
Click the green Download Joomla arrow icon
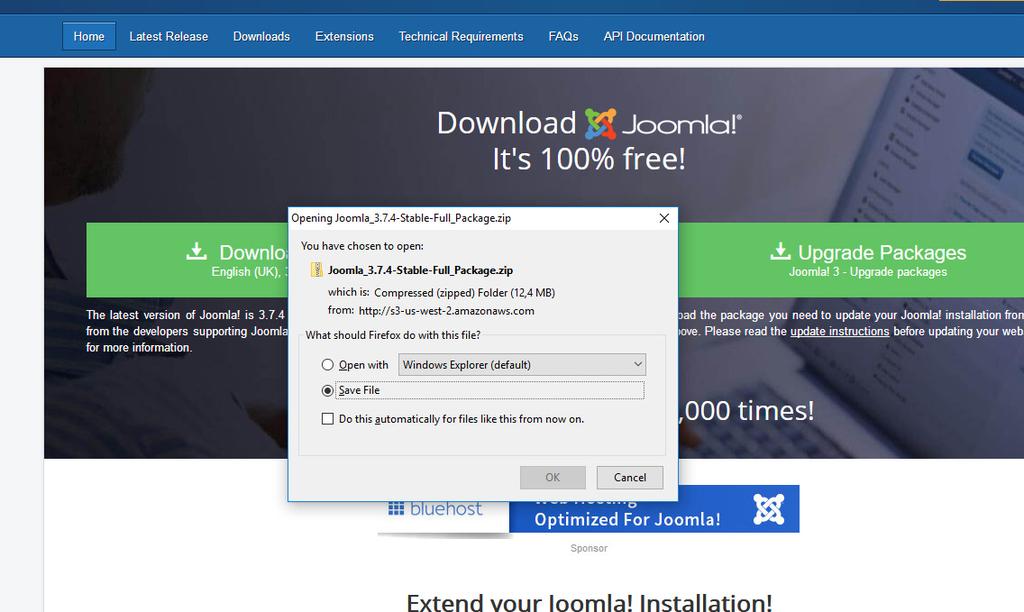(197, 251)
